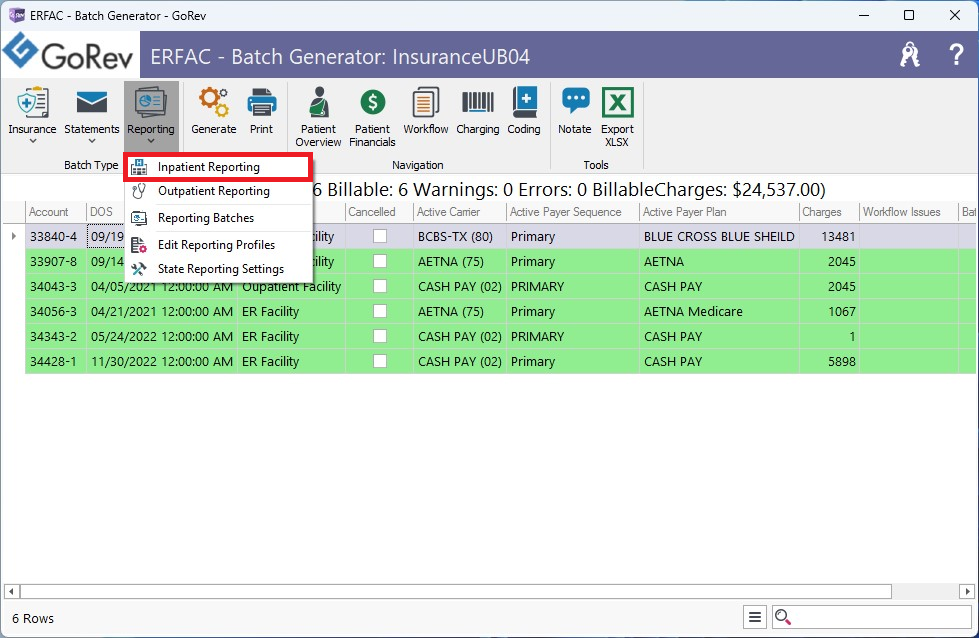Screen dimensions: 979x638
Task: Open Patient Overview icon
Action: pyautogui.click(x=318, y=103)
